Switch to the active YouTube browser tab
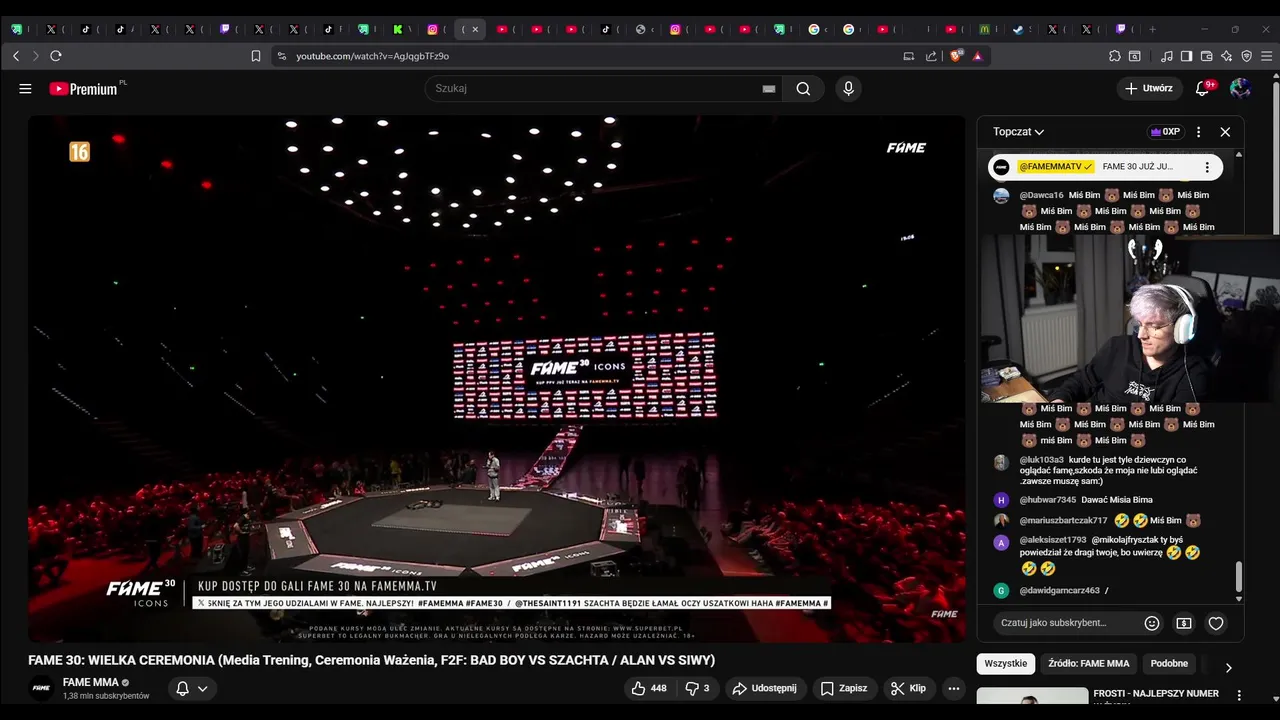 click(470, 29)
